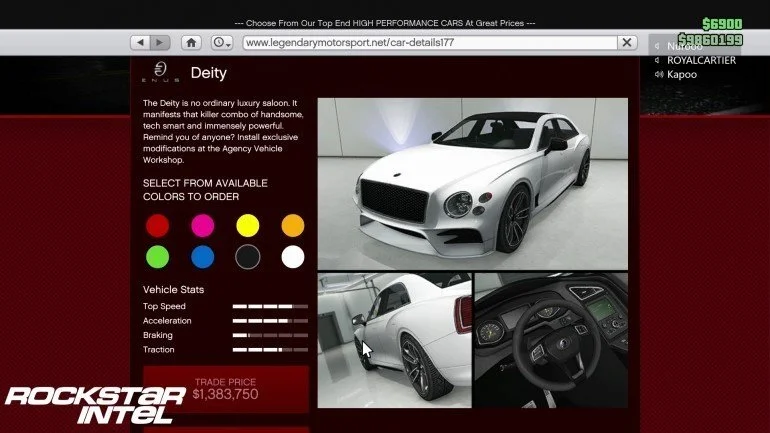The width and height of the screenshot is (770, 433).
Task: Close the in-game browser with X
Action: coord(627,43)
